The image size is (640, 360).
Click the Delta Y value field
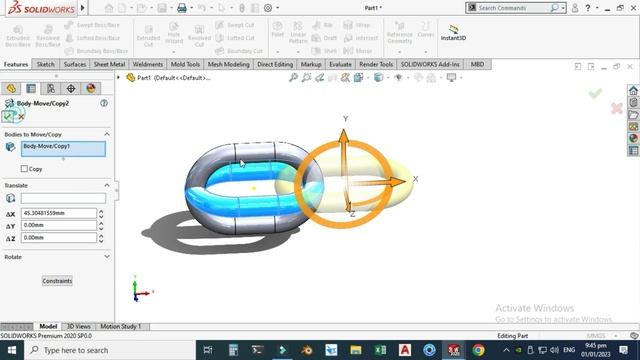point(59,225)
